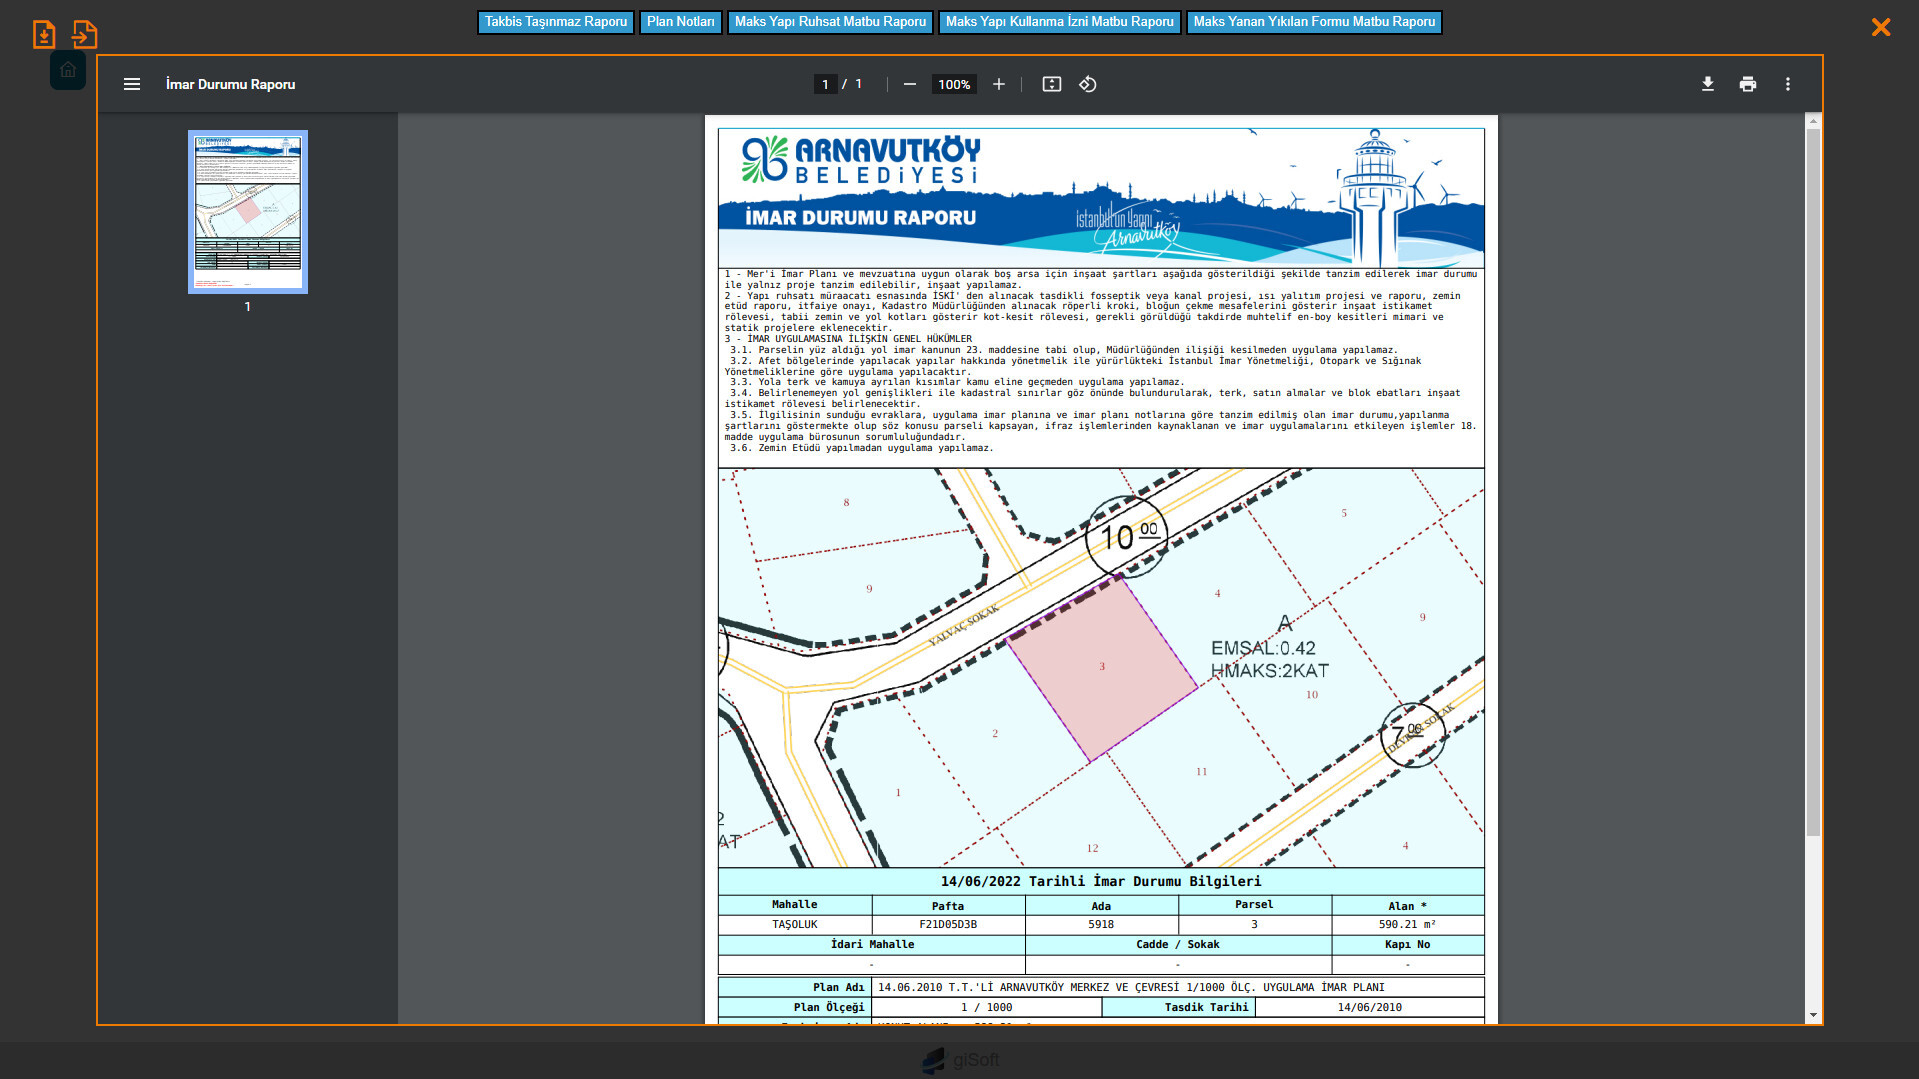Zoom out with the minus icon
This screenshot has width=1919, height=1079.
(x=909, y=85)
